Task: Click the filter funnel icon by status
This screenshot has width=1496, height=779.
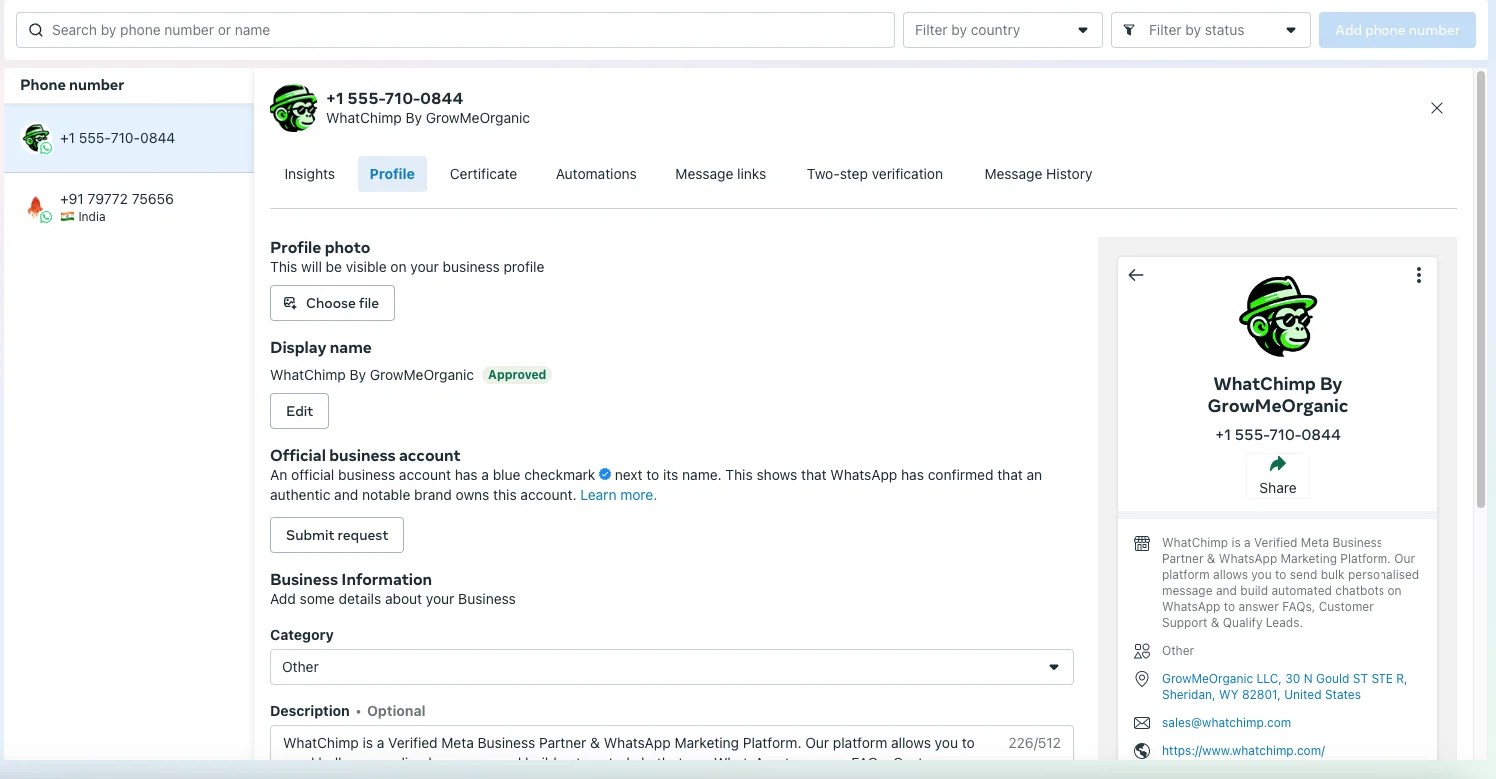Action: (1129, 30)
